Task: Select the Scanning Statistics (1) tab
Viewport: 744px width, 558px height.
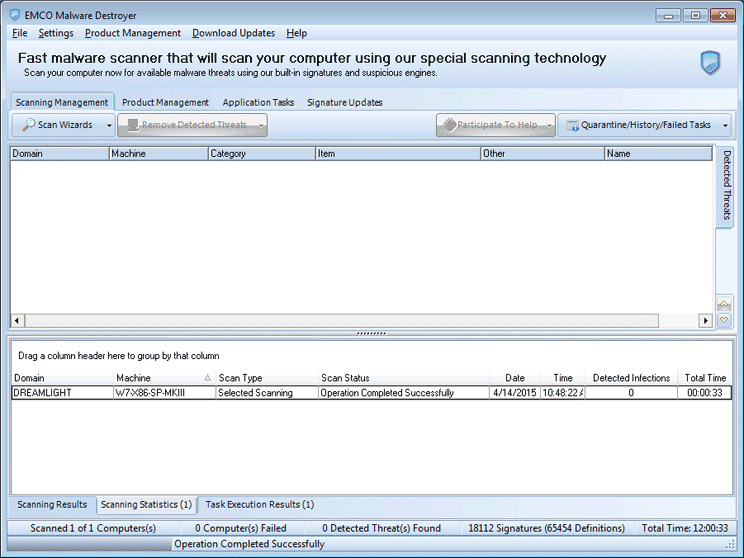Action: pyautogui.click(x=146, y=504)
